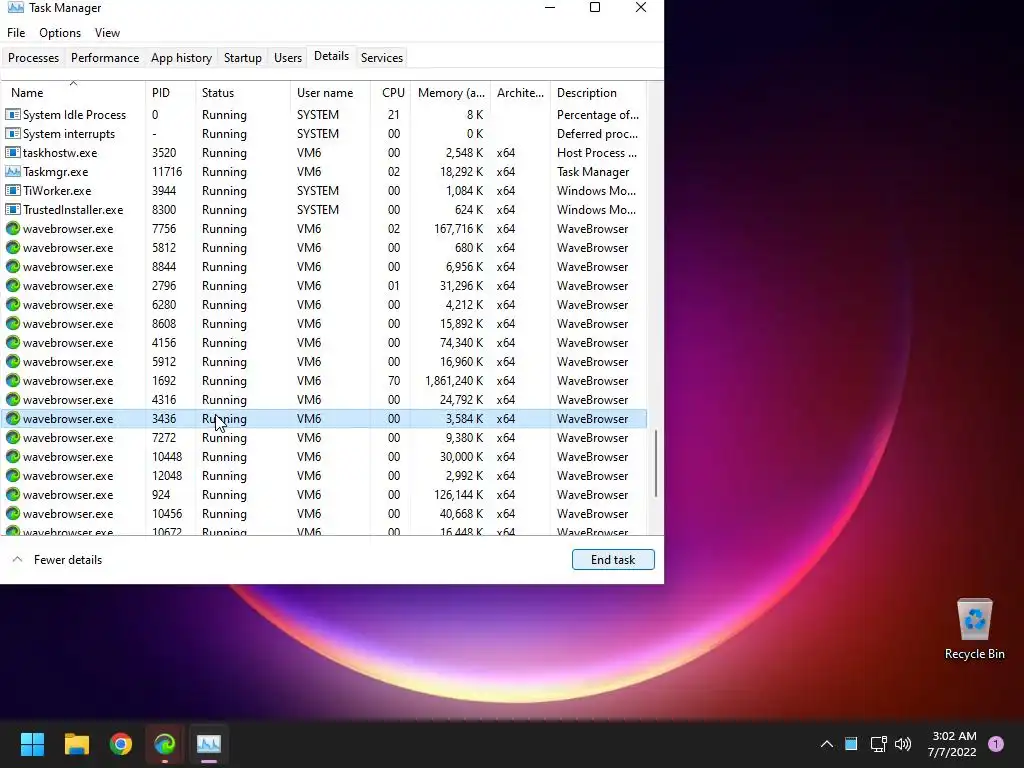Collapse with Fewer details chevron
1024x768 pixels.
(18, 560)
